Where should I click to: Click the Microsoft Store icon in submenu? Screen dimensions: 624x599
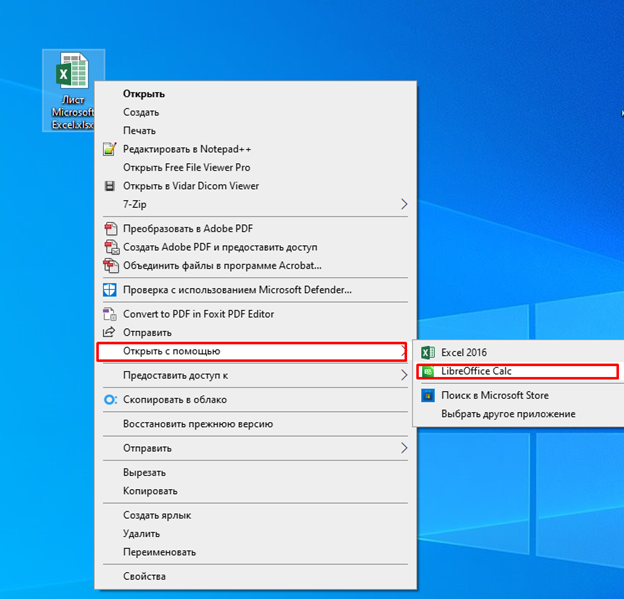tap(428, 396)
